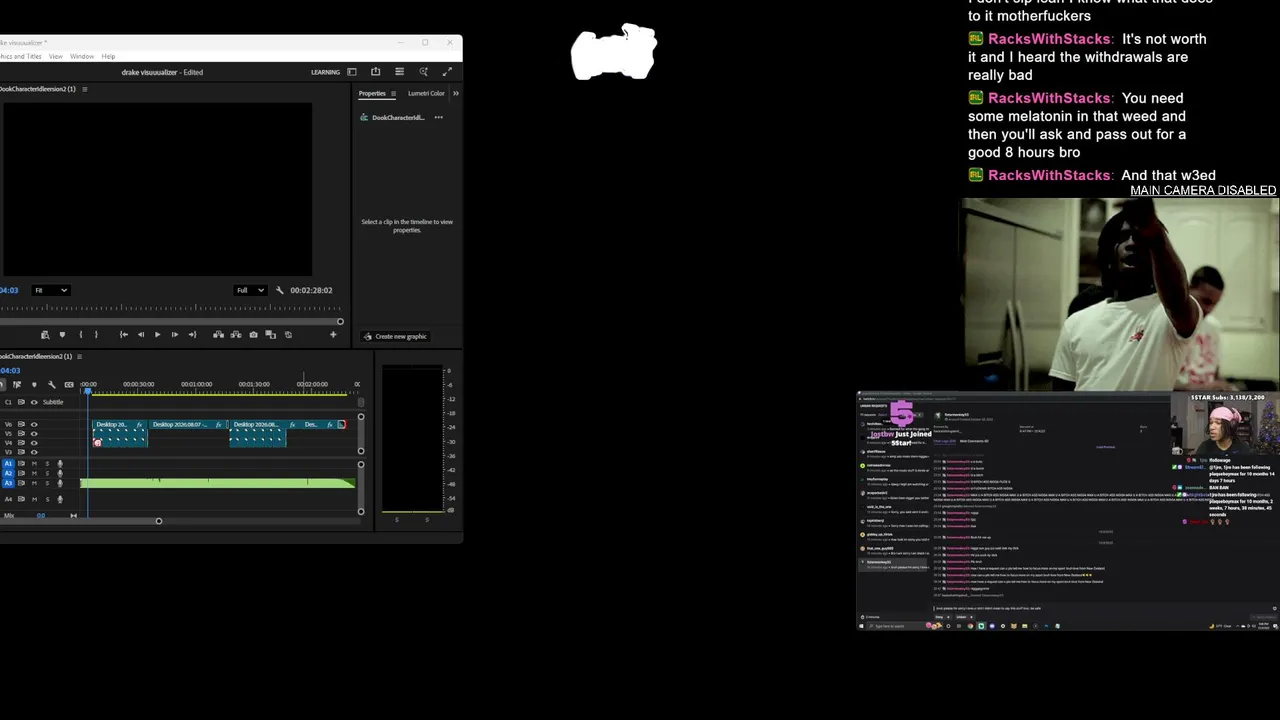The height and width of the screenshot is (720, 1280).
Task: Open the Program monitor panel menu
Action: click(x=84, y=89)
